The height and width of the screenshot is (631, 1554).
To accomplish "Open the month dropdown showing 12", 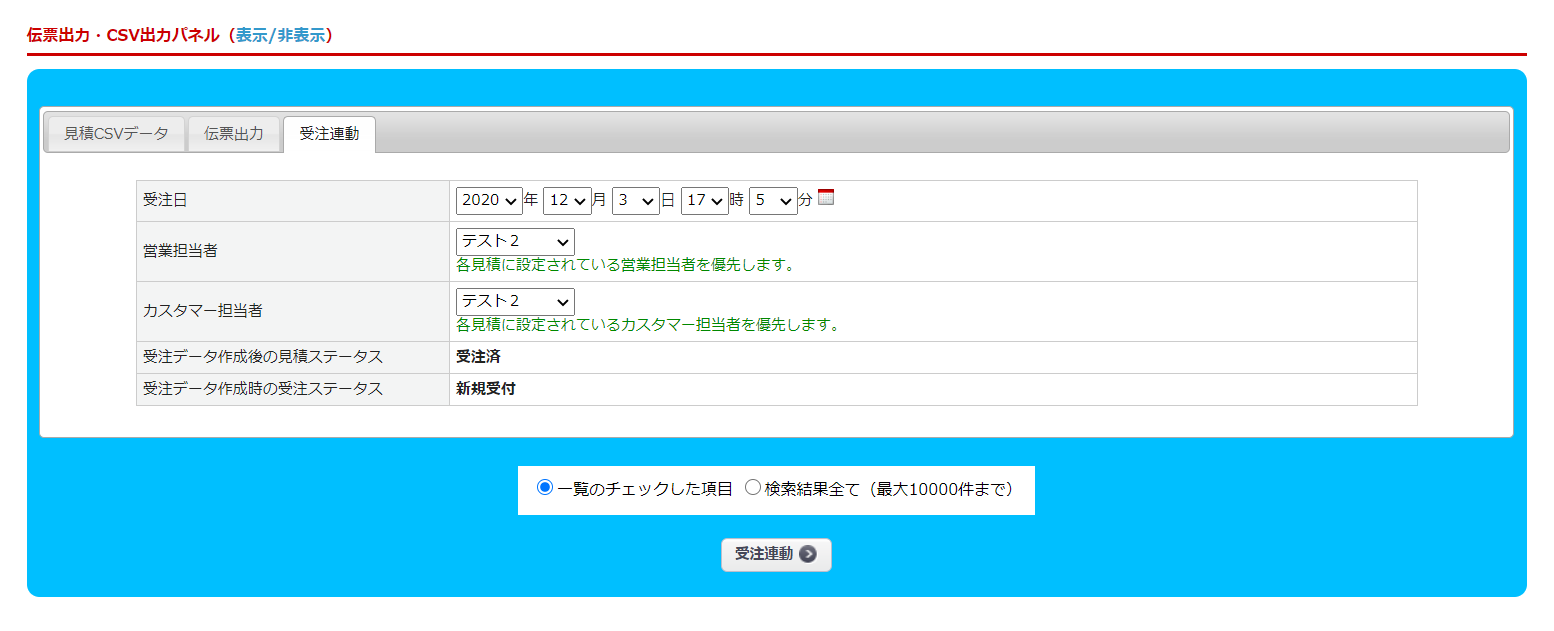I will coord(567,200).
